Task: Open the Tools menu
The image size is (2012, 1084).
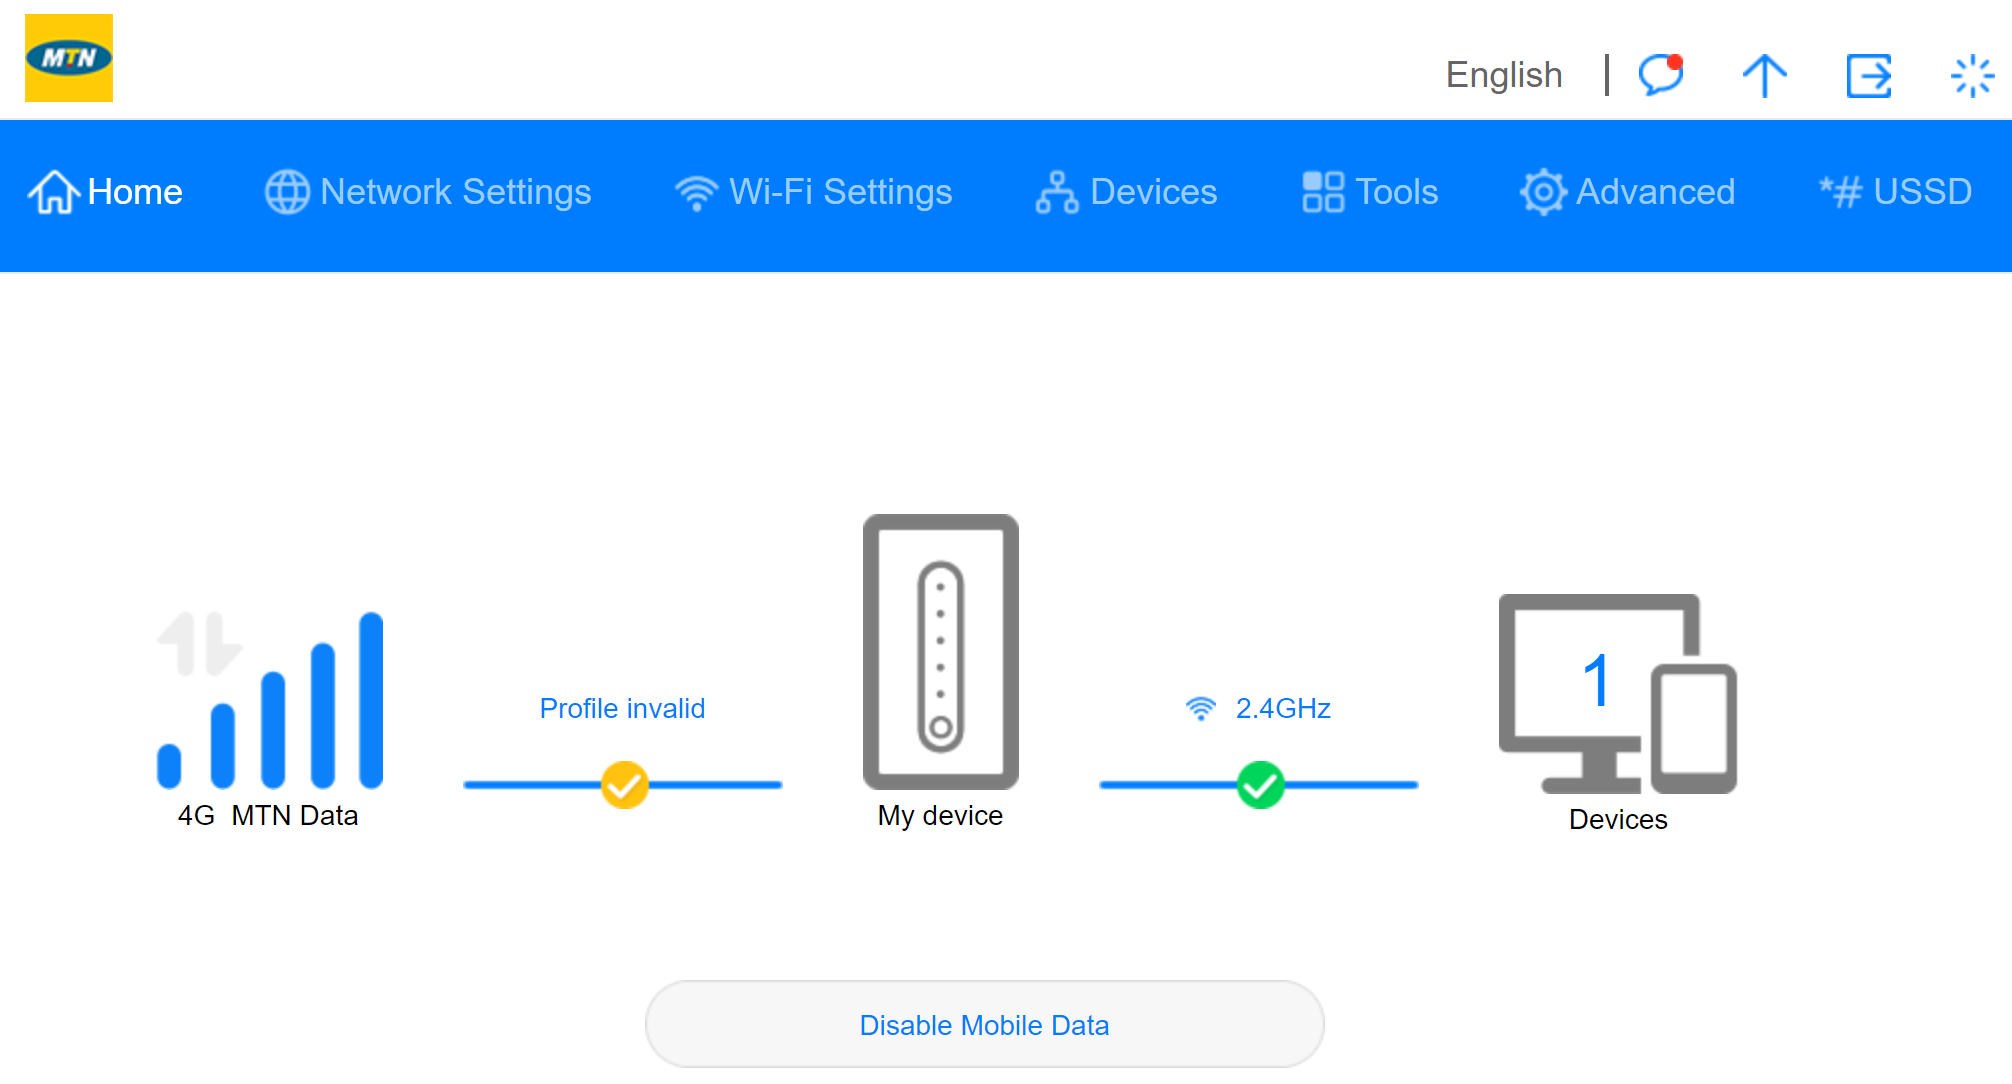Action: click(x=1370, y=192)
